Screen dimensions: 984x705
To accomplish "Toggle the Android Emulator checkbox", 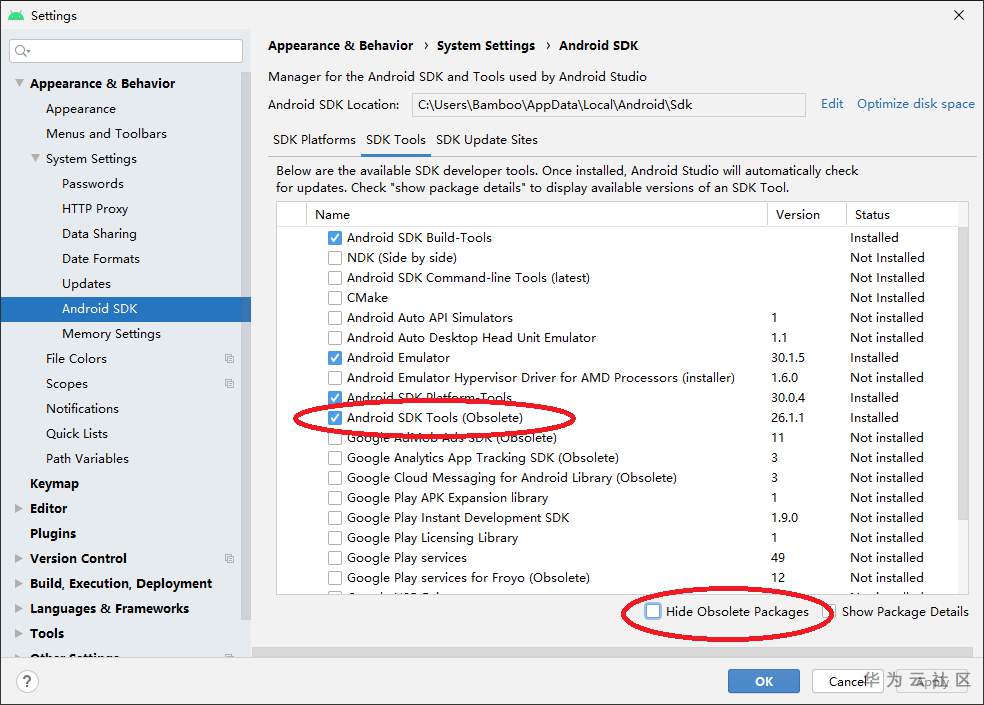I will point(335,358).
